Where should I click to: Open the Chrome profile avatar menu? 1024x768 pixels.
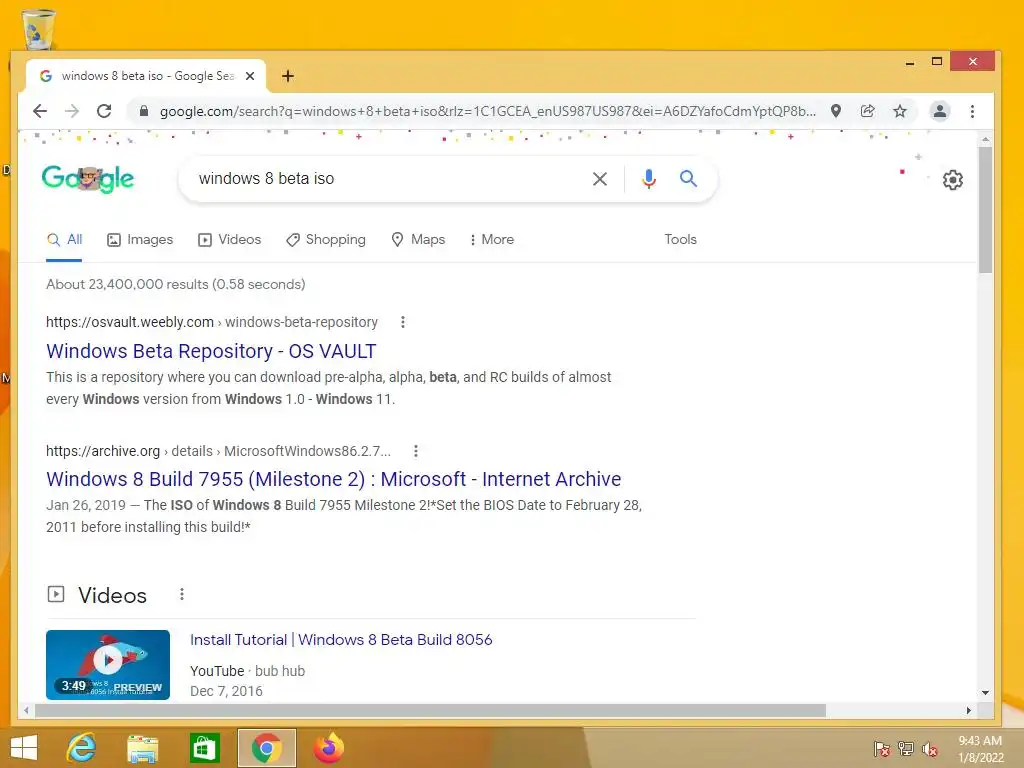pyautogui.click(x=940, y=111)
